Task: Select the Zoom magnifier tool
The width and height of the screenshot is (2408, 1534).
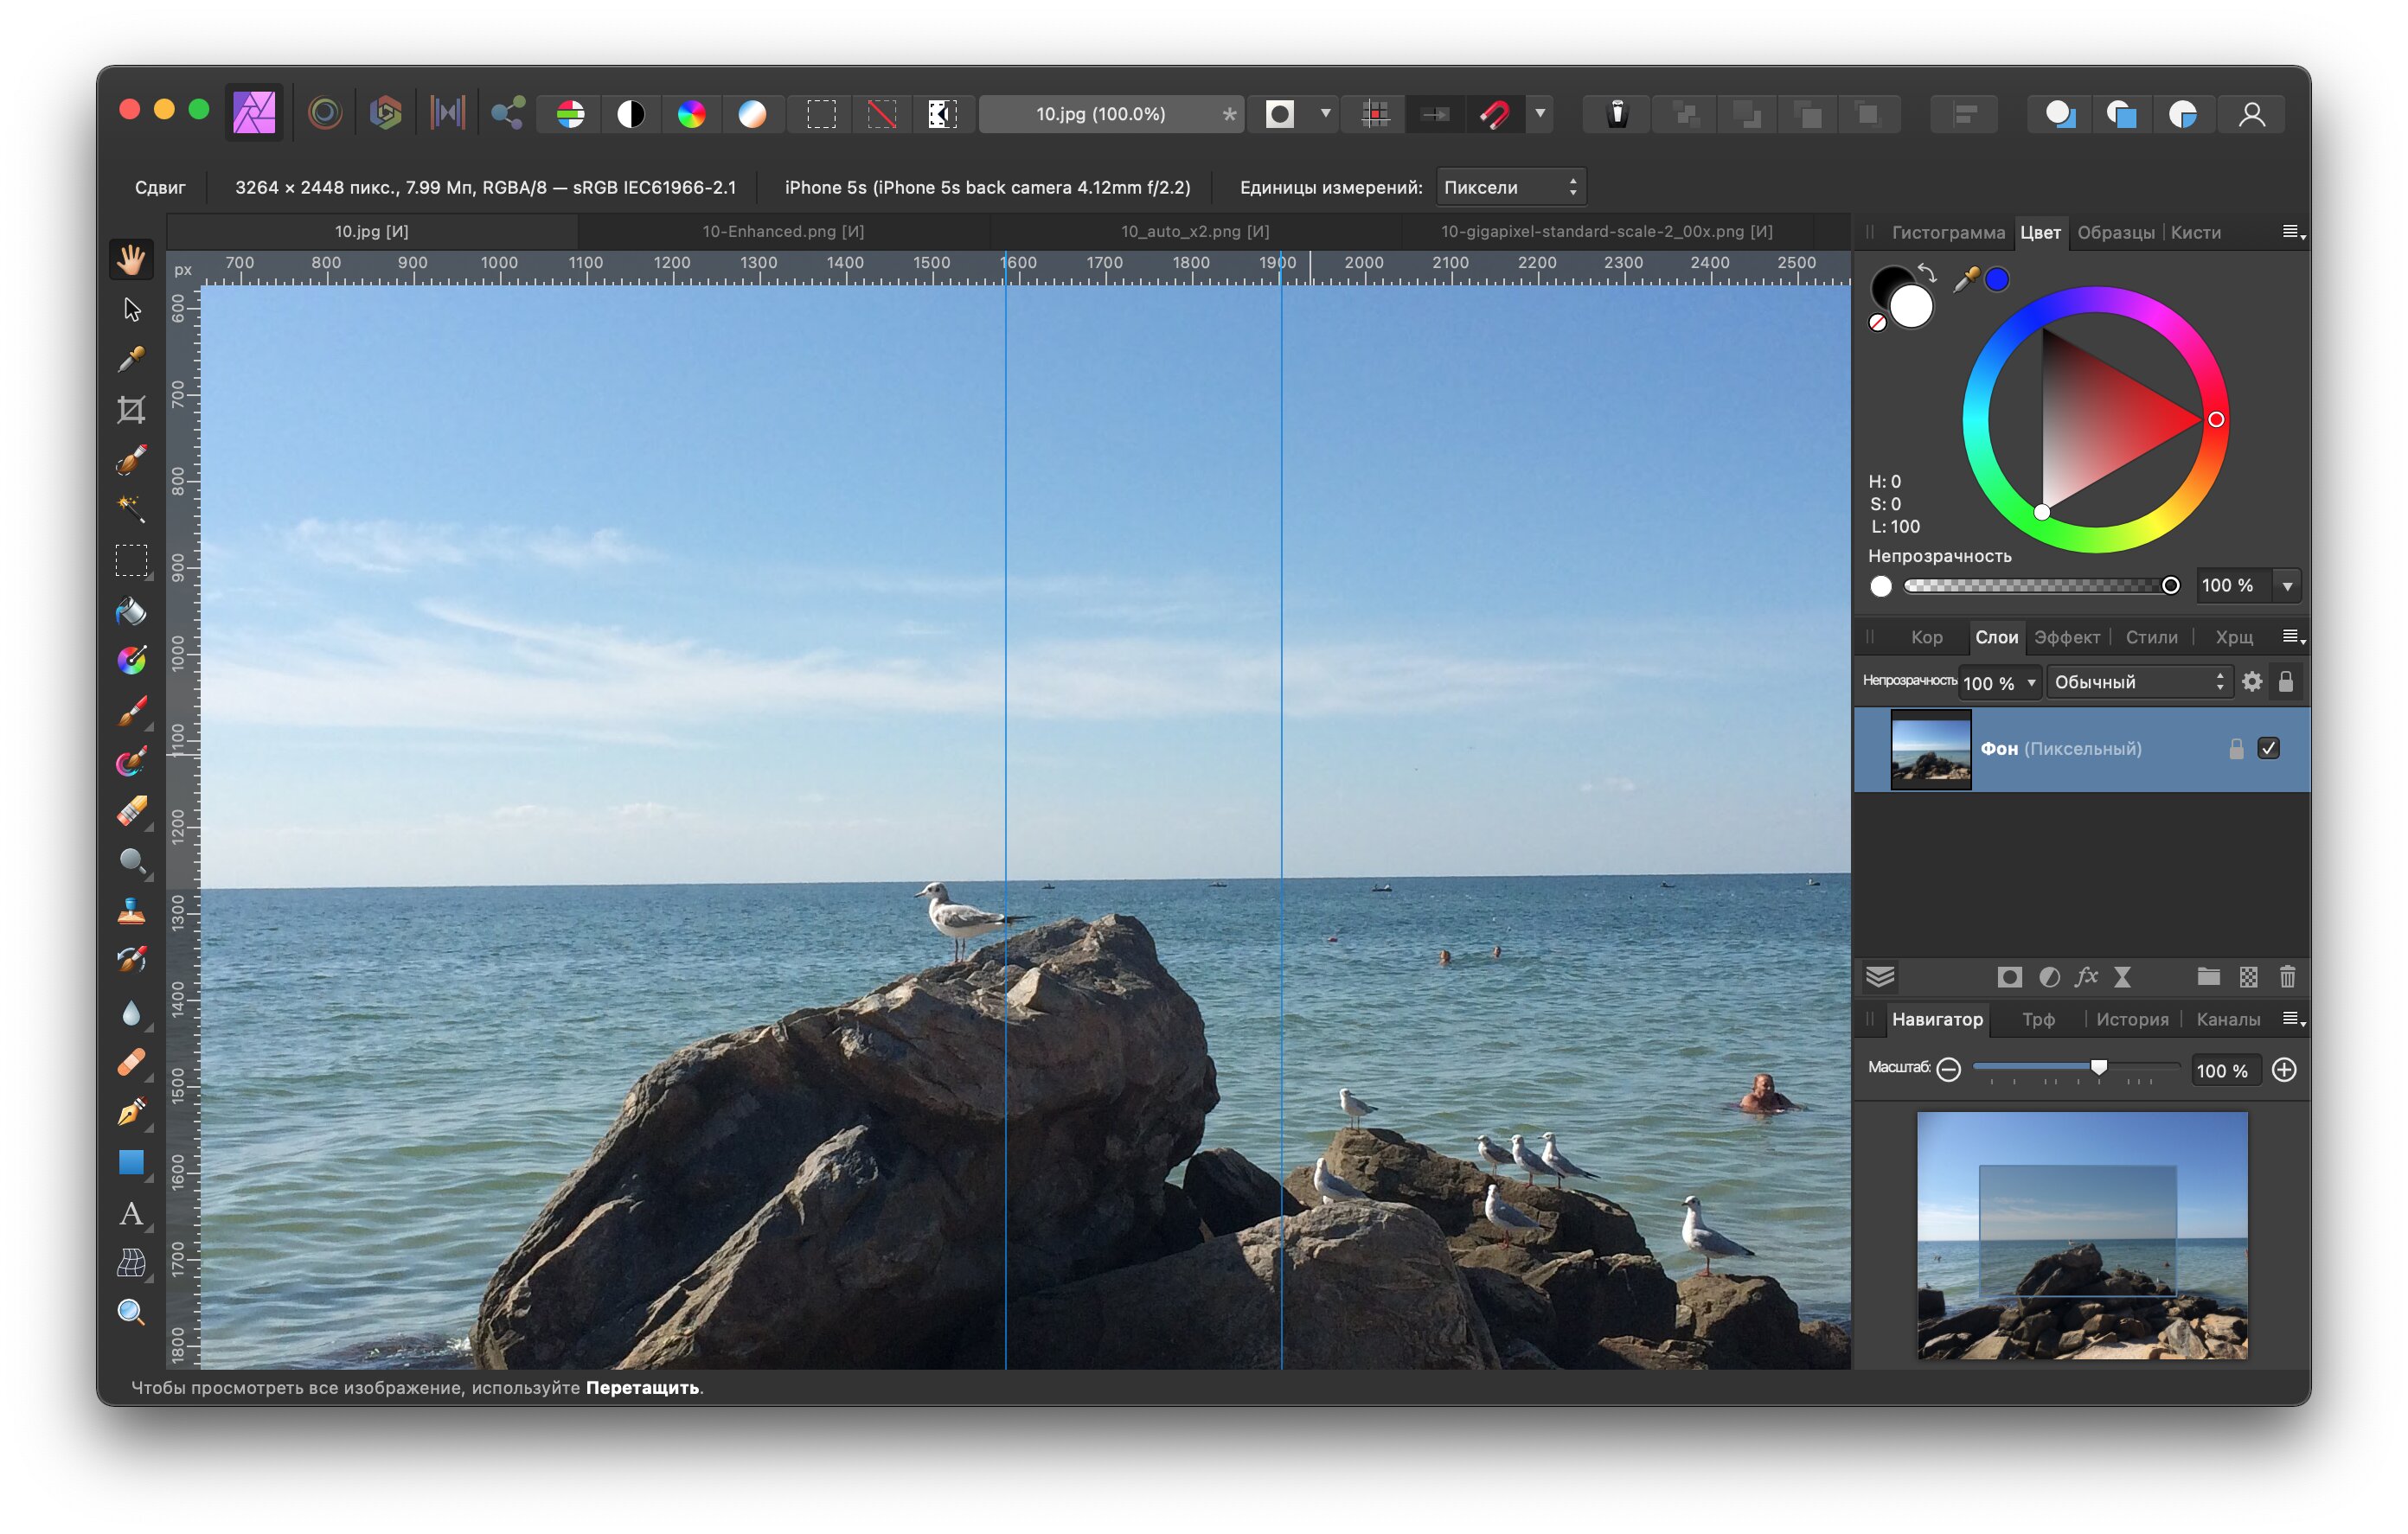Action: (131, 1313)
